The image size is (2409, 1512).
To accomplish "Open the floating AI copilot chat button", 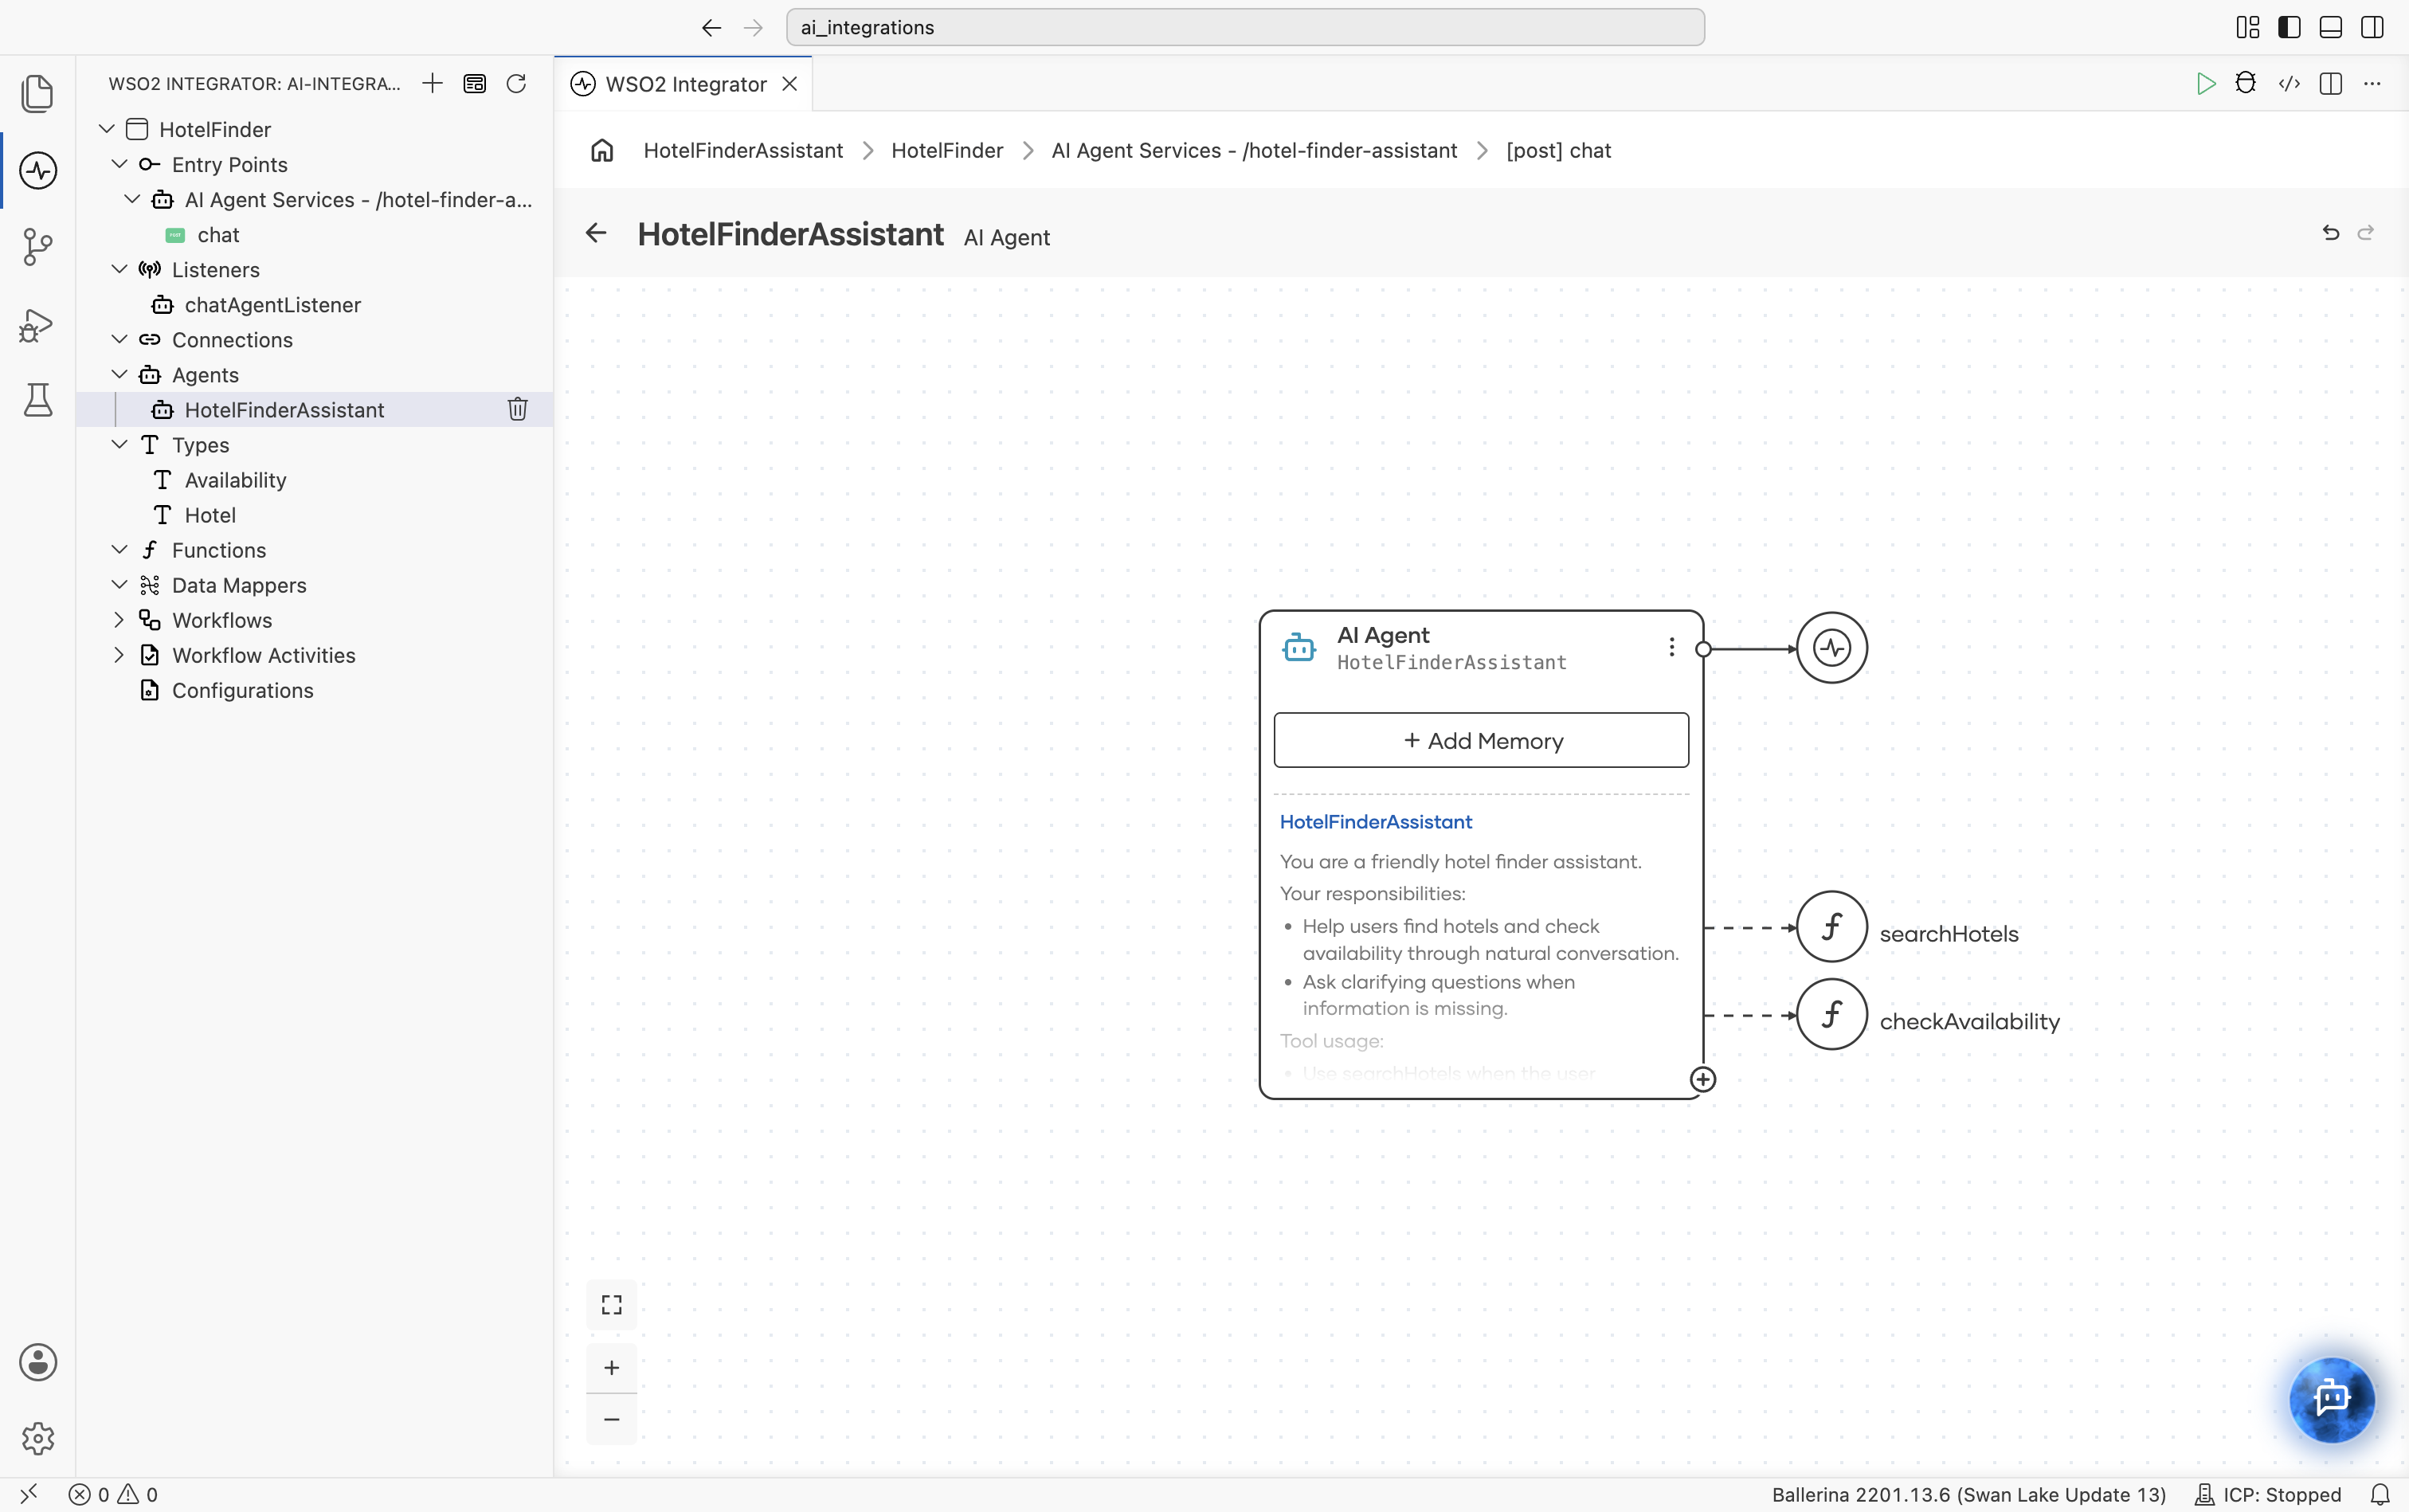I will click(x=2332, y=1398).
